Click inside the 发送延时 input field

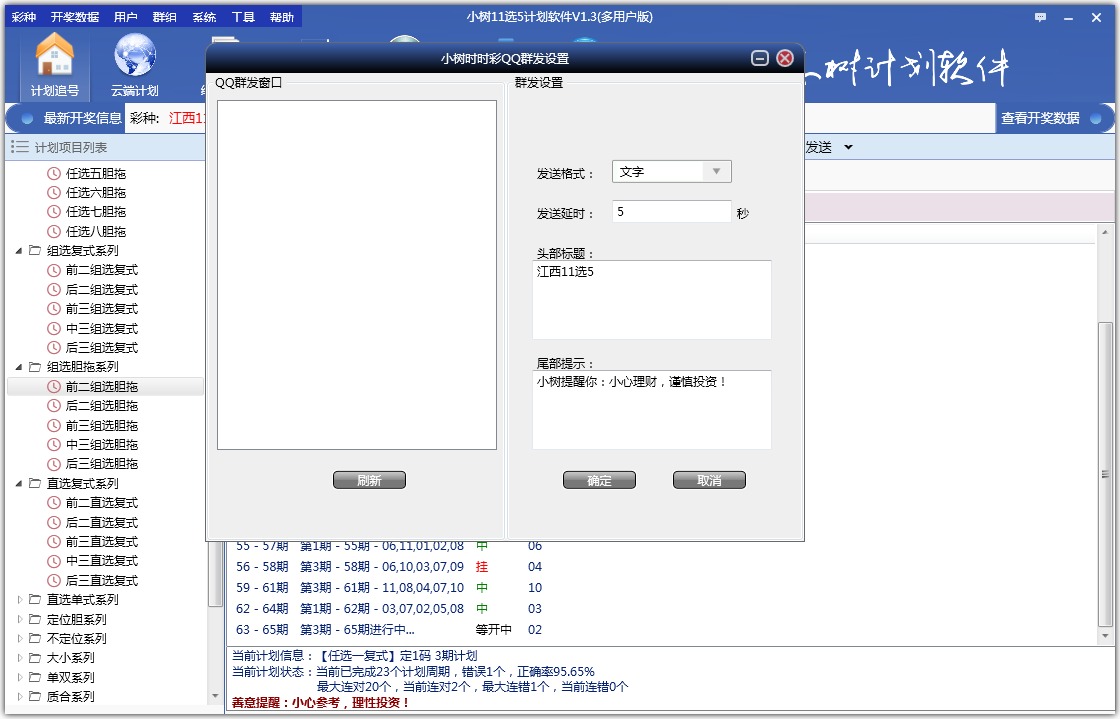(x=670, y=211)
